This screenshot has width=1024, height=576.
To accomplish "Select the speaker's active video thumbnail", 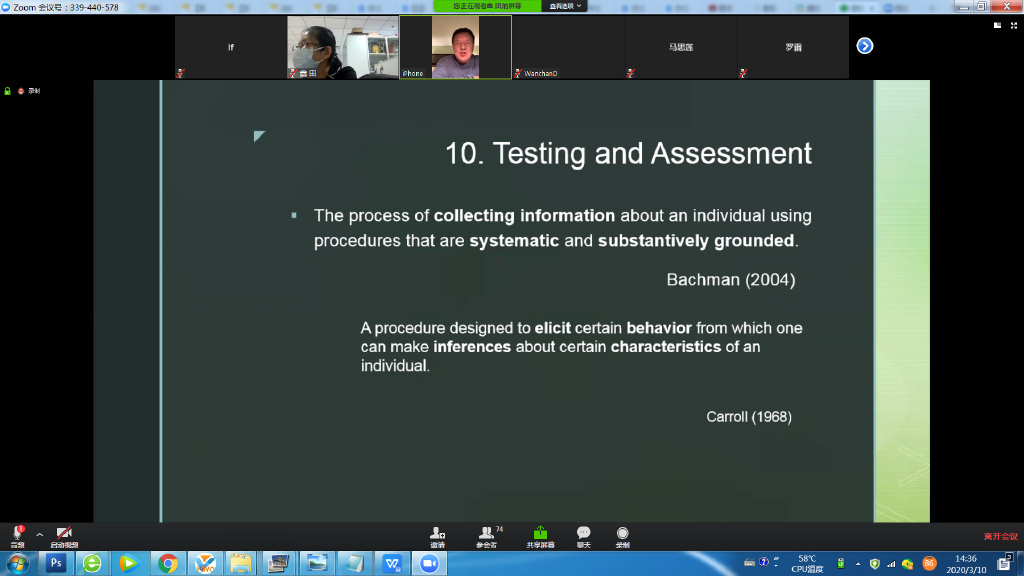I will [x=455, y=46].
